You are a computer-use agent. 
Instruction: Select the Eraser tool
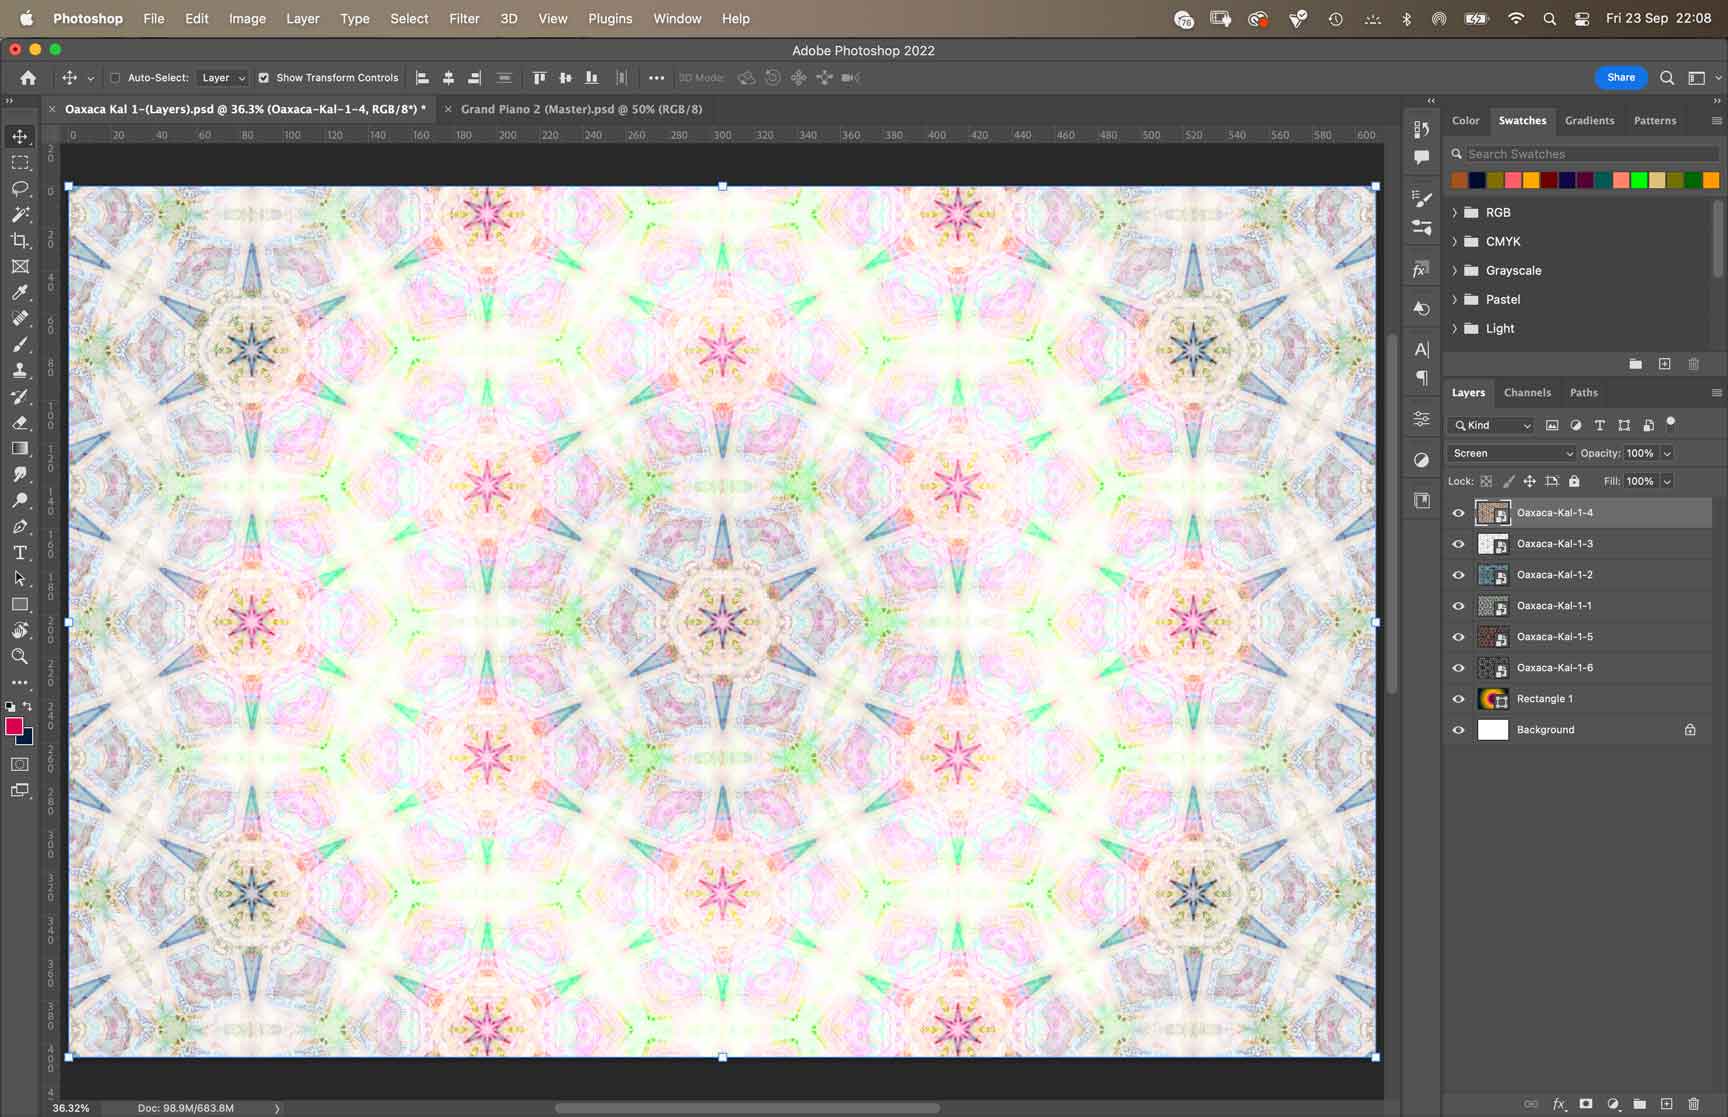(x=20, y=422)
